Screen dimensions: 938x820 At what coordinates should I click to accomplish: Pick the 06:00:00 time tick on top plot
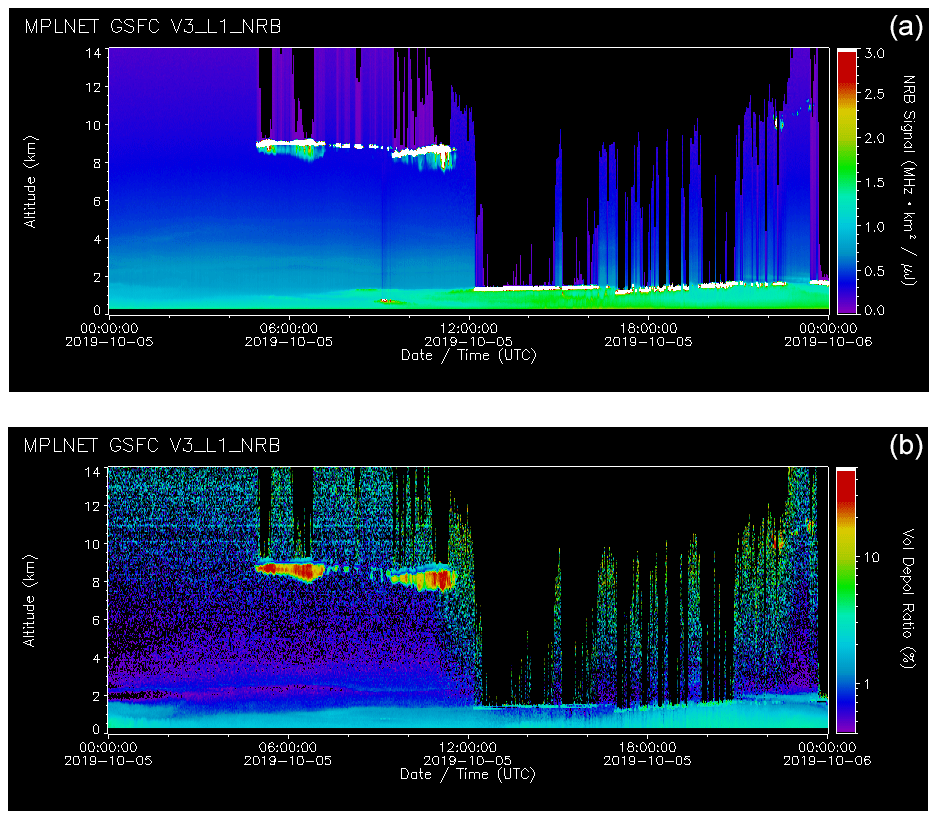(289, 327)
